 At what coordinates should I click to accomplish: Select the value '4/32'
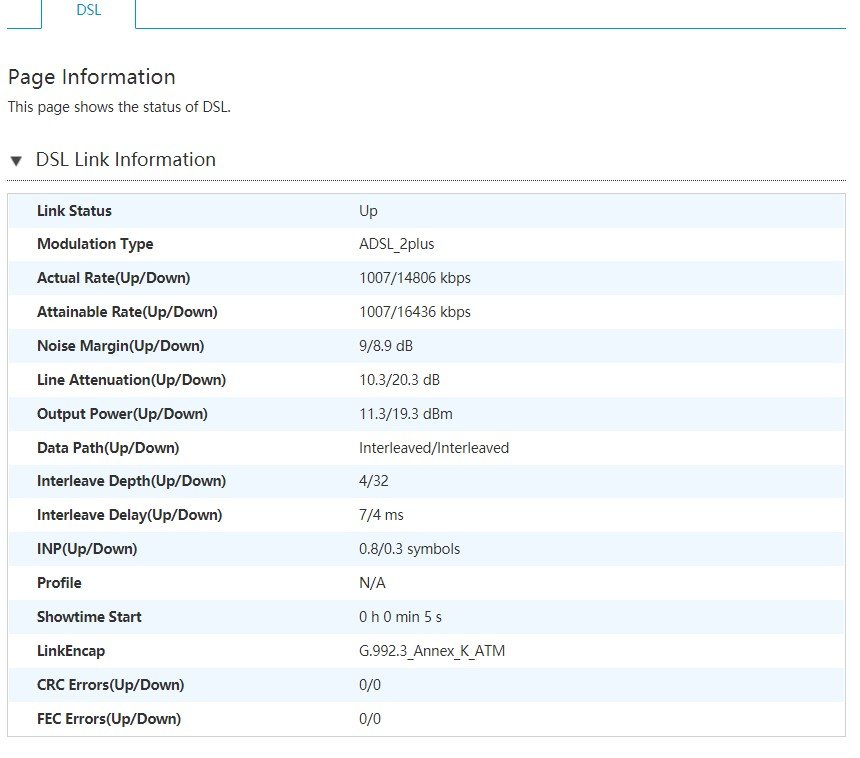click(374, 481)
